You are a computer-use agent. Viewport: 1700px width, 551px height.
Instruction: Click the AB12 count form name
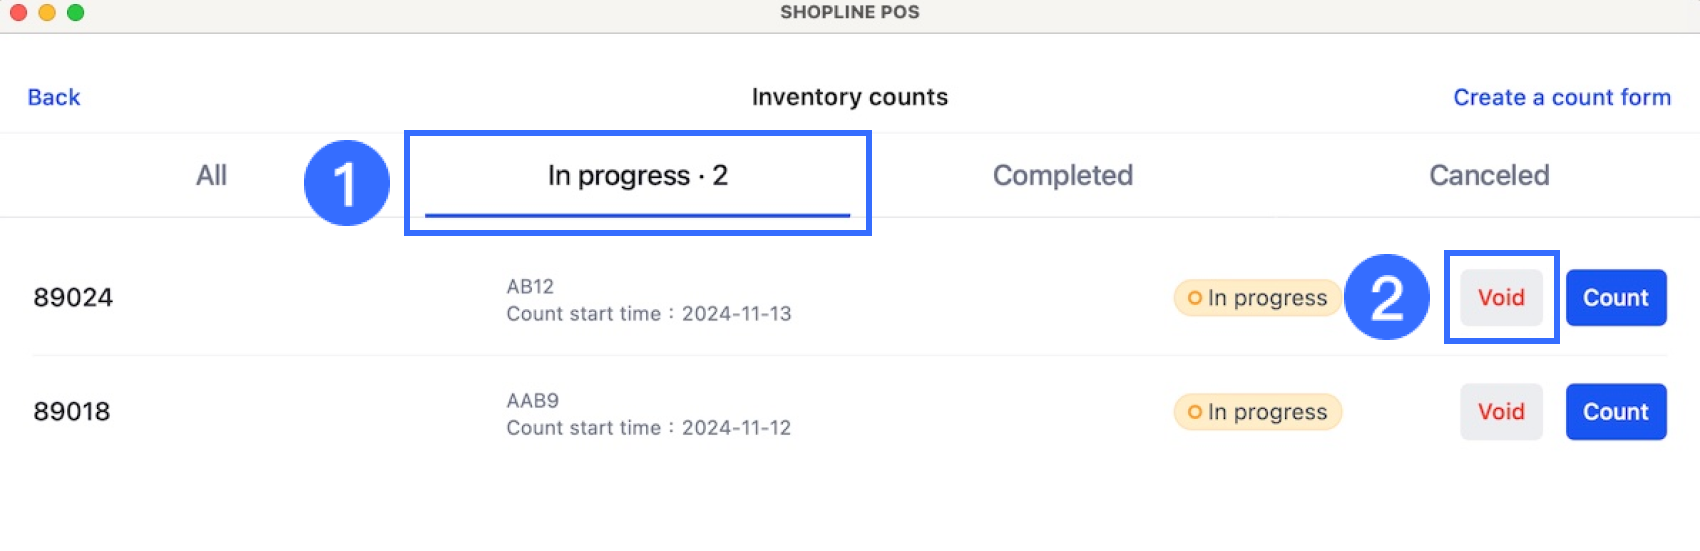(530, 287)
